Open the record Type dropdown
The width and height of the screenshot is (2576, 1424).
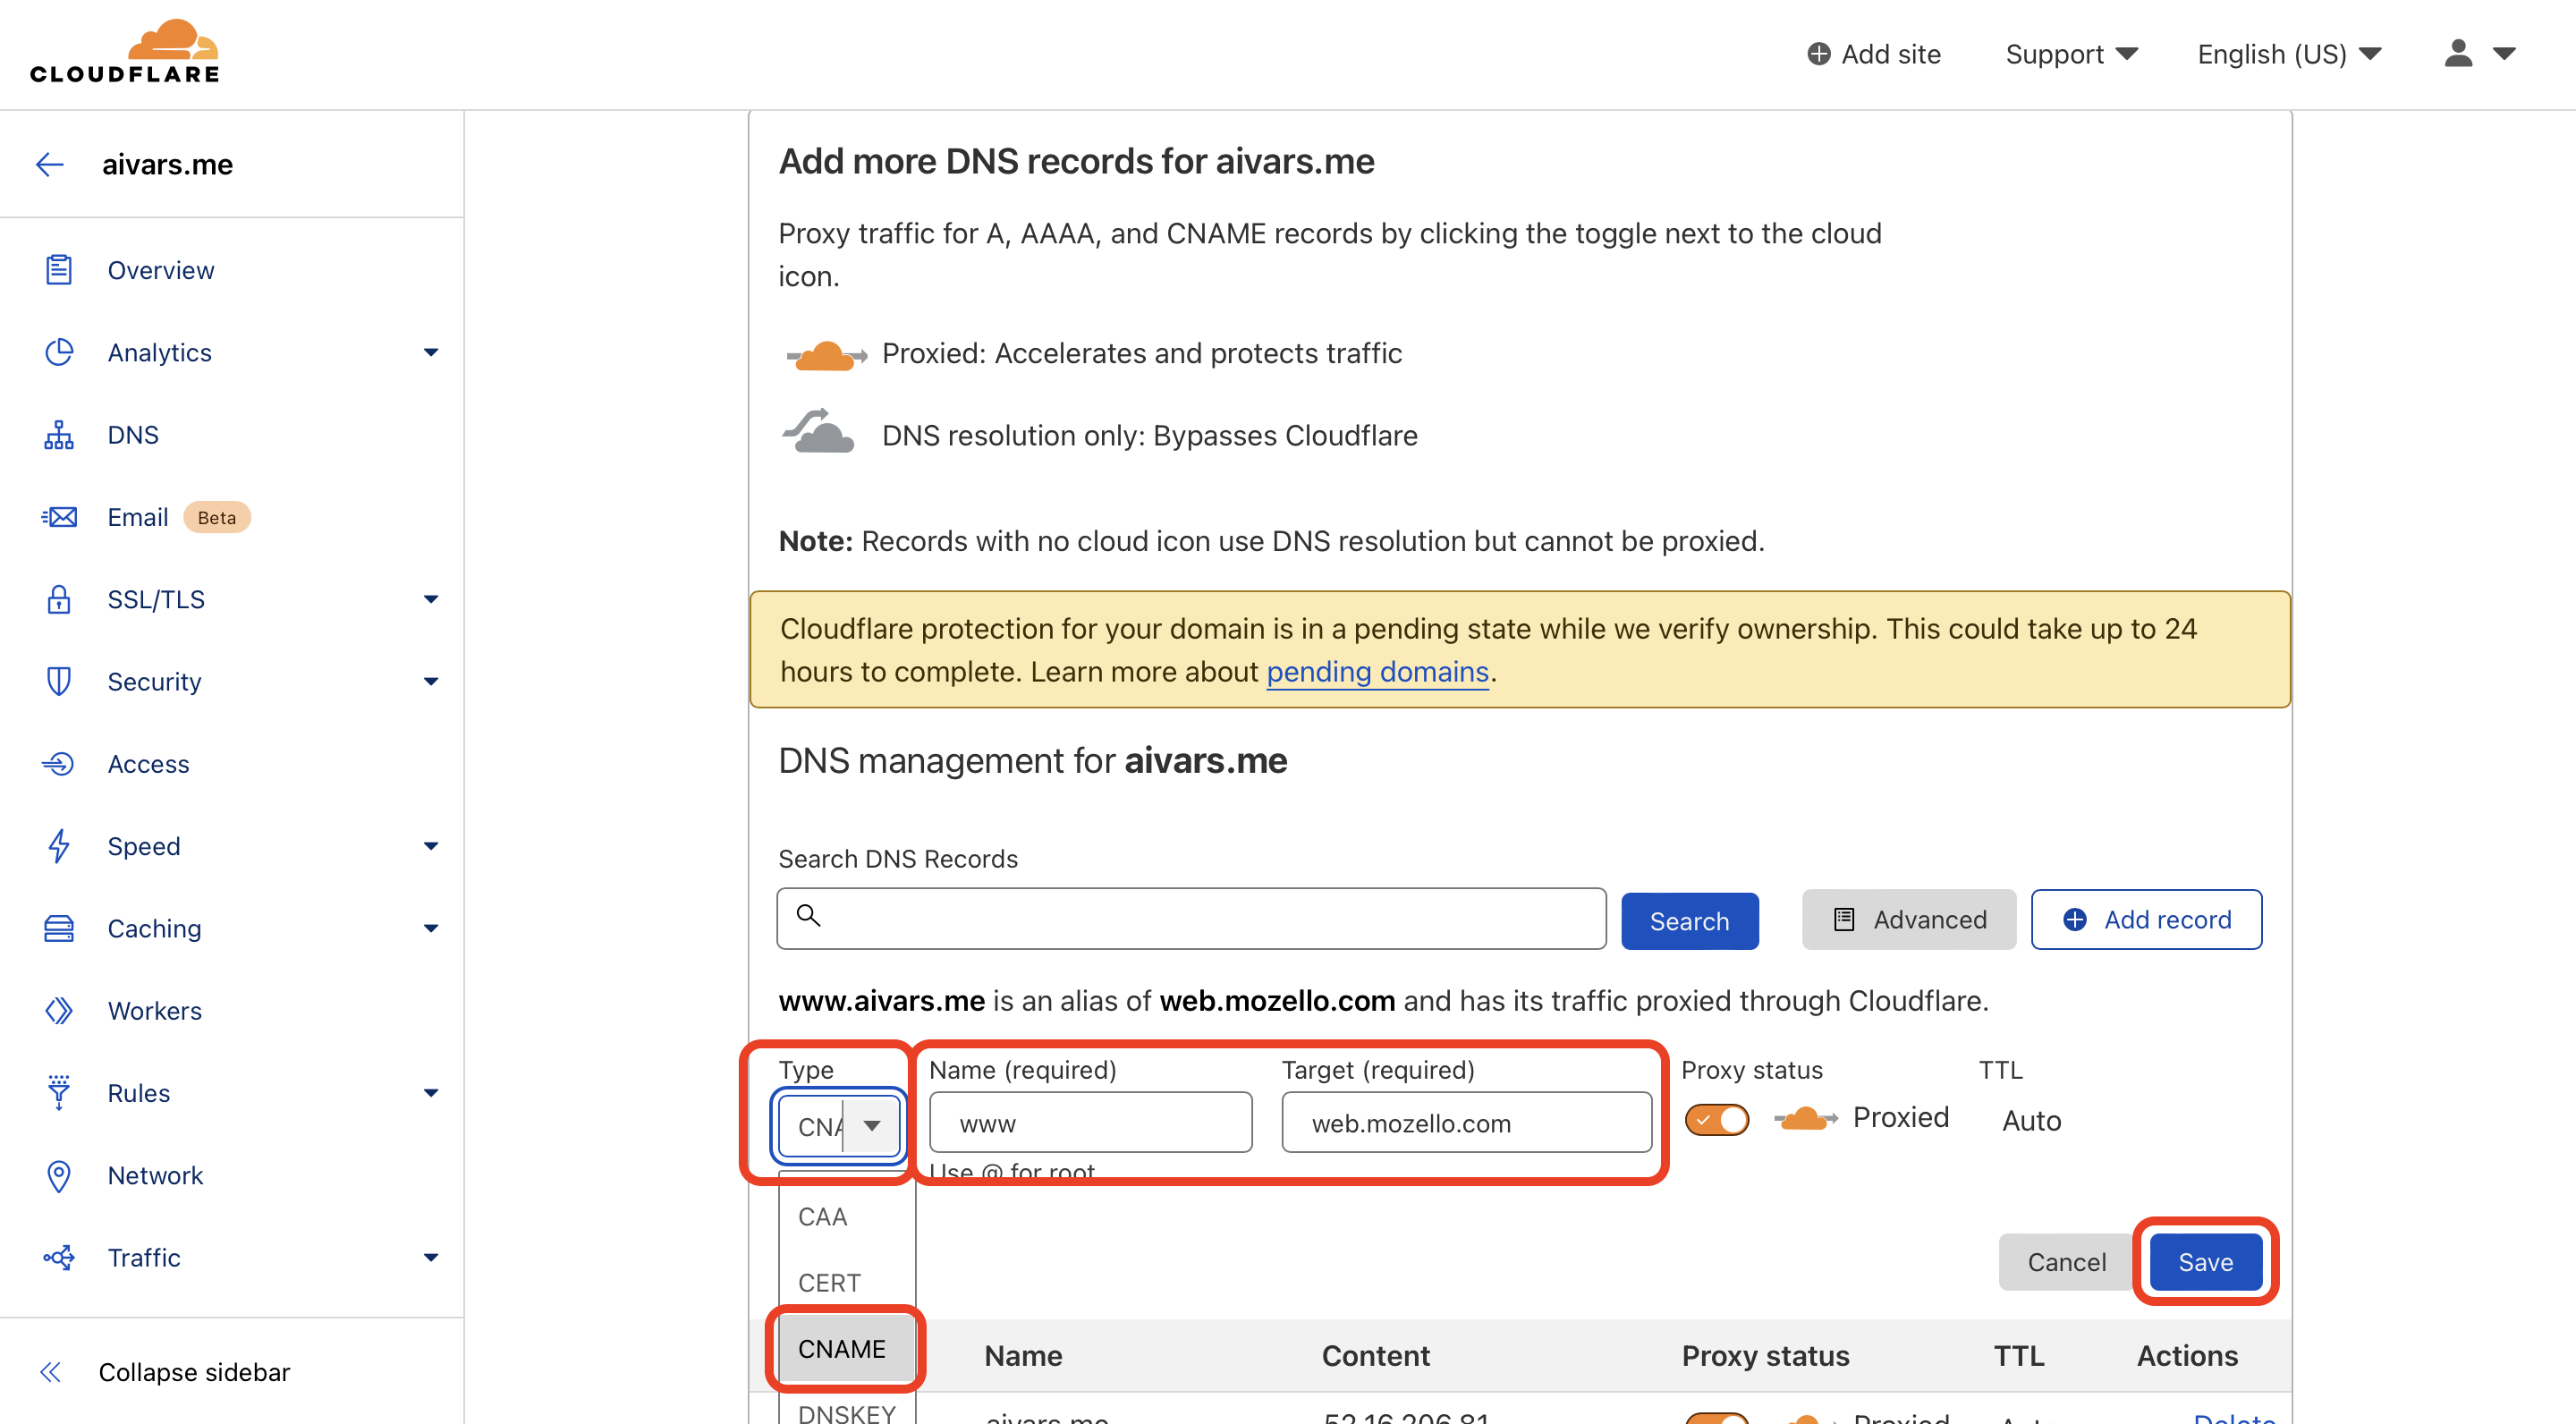coord(839,1126)
